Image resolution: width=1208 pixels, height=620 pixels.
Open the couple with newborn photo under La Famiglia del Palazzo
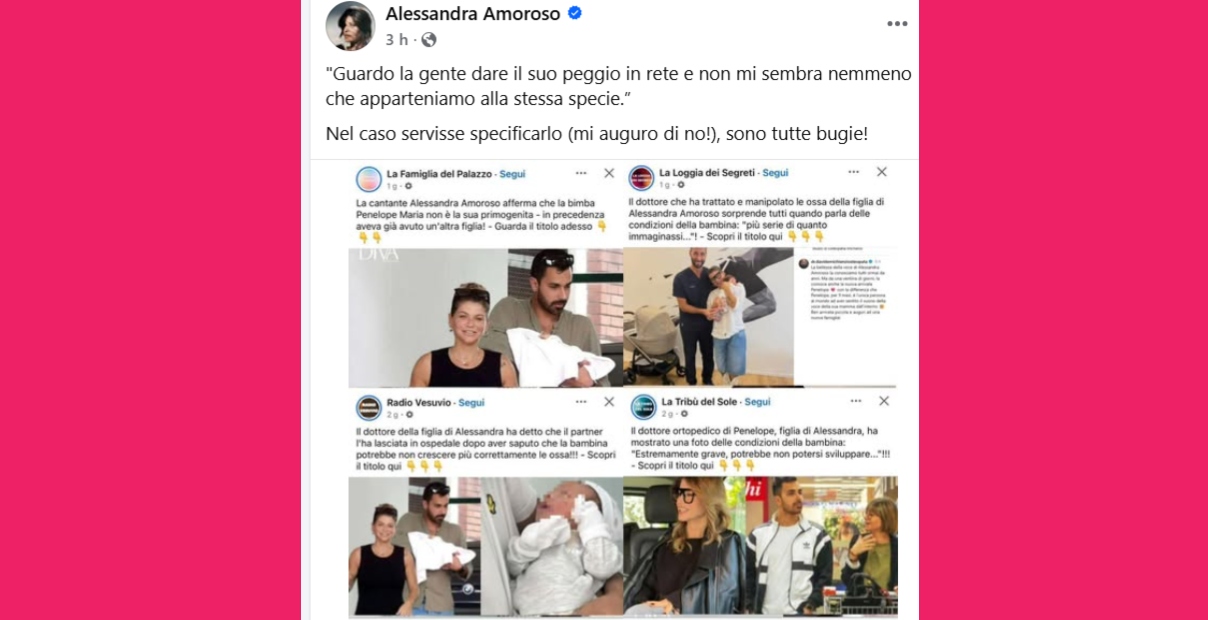coord(485,318)
